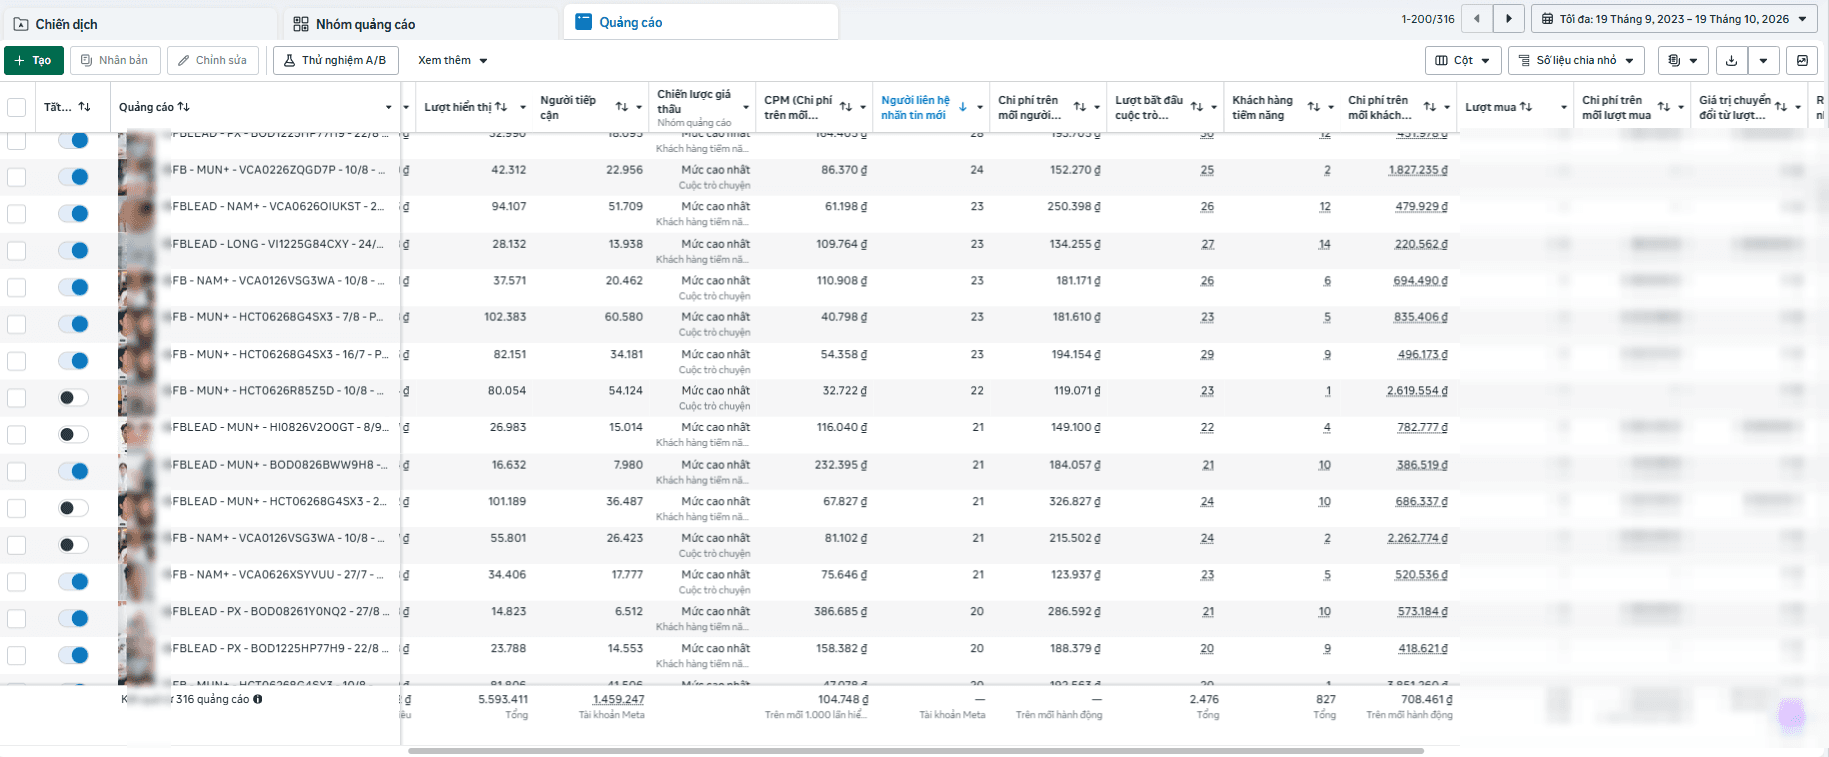
Task: Click sort arrows on Khách hàng tiềm năng column
Action: click(1314, 107)
